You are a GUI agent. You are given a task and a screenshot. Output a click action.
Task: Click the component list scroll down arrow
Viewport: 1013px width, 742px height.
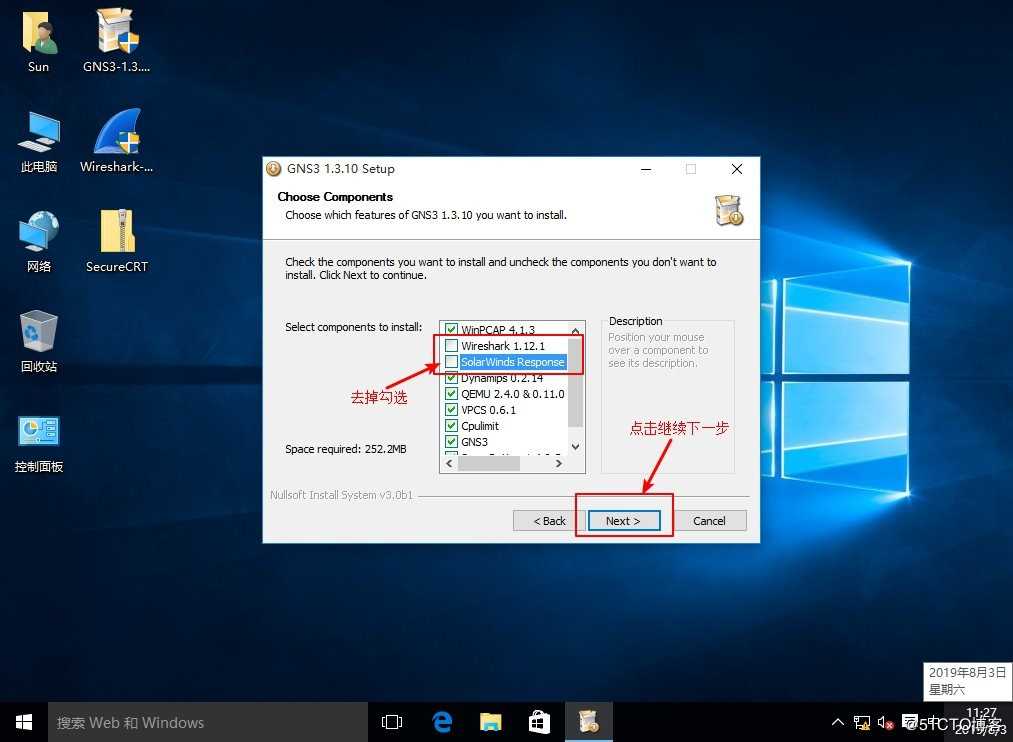[576, 447]
